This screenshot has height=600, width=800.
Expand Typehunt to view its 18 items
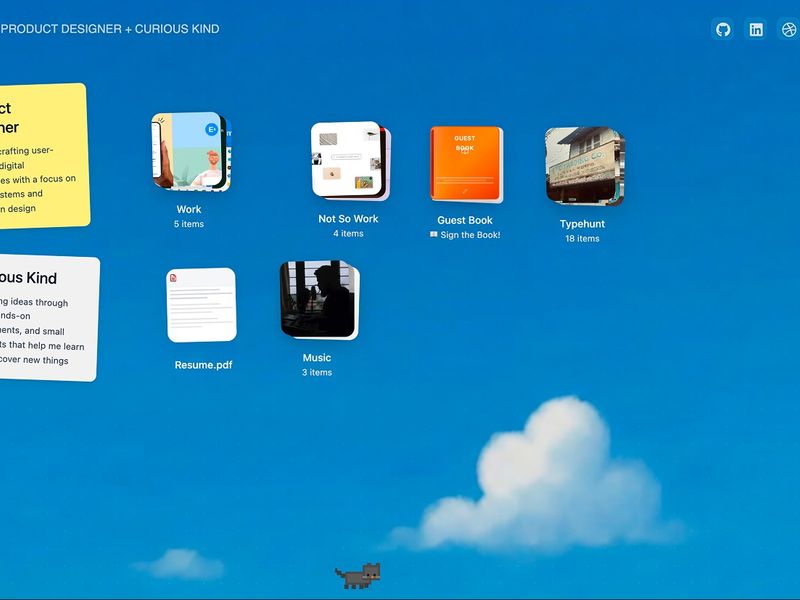tap(585, 163)
